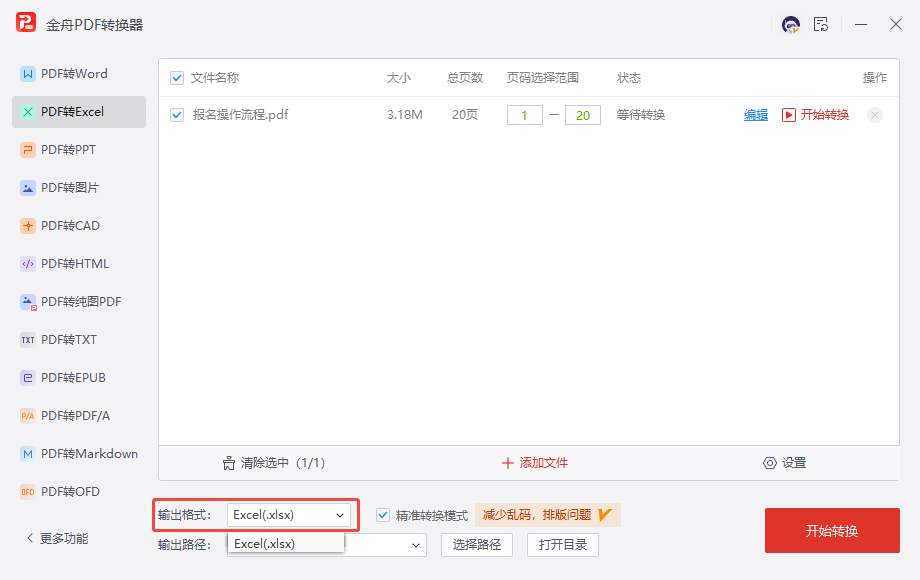Click the trash icon beside 清除选中
Image resolution: width=920 pixels, height=580 pixels.
click(229, 463)
